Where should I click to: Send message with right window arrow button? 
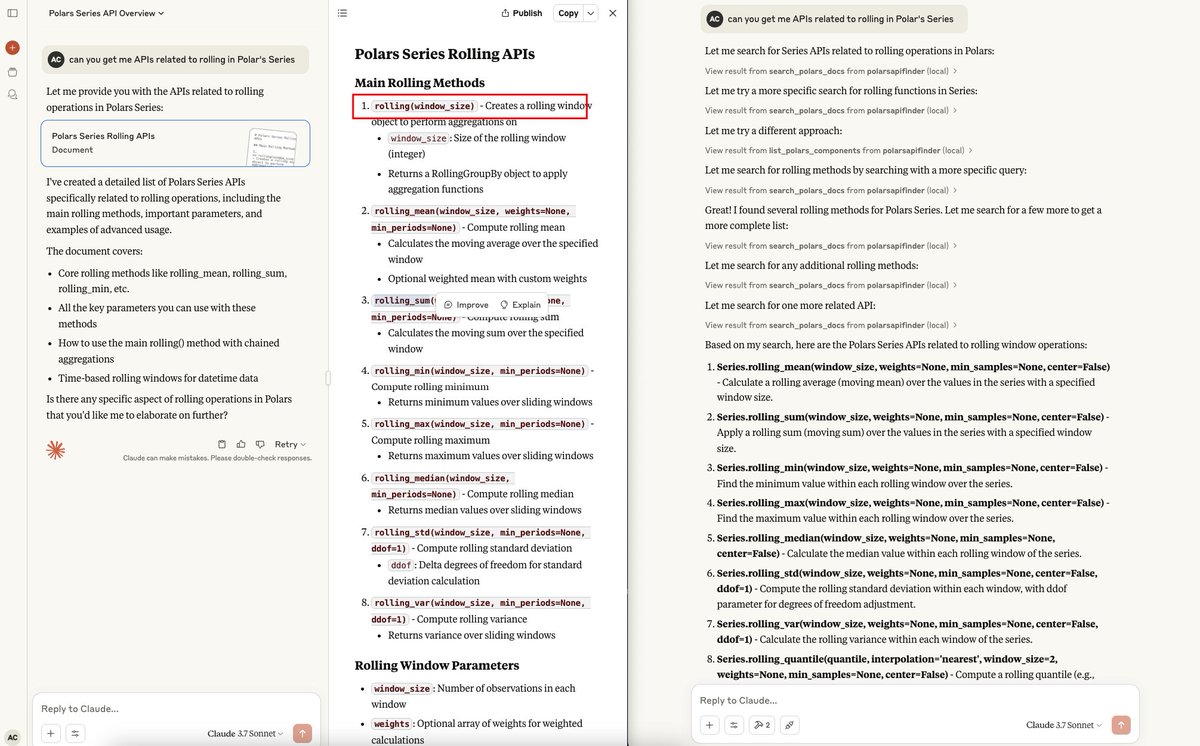(x=1121, y=725)
